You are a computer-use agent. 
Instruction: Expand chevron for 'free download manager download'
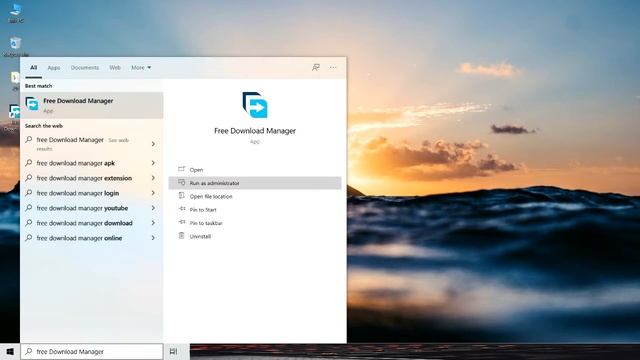click(x=153, y=223)
